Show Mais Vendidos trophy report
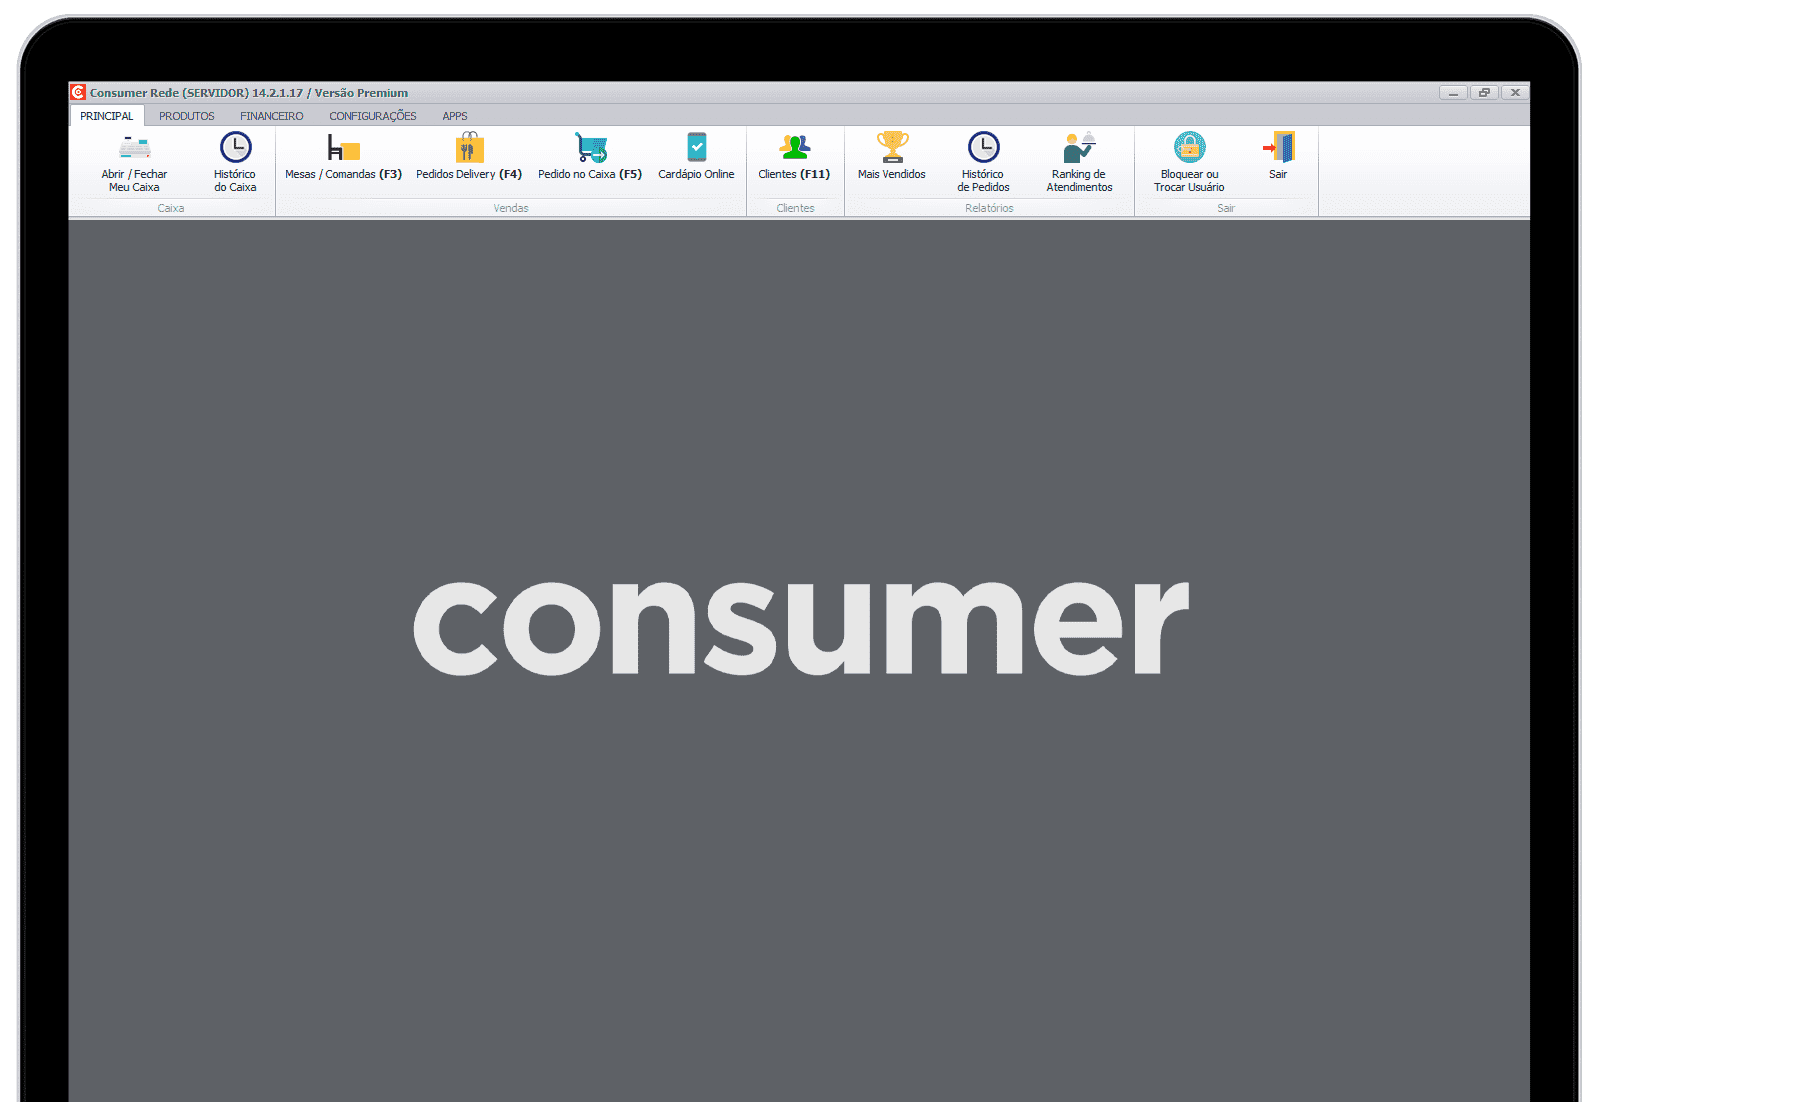This screenshot has width=1799, height=1102. (892, 157)
